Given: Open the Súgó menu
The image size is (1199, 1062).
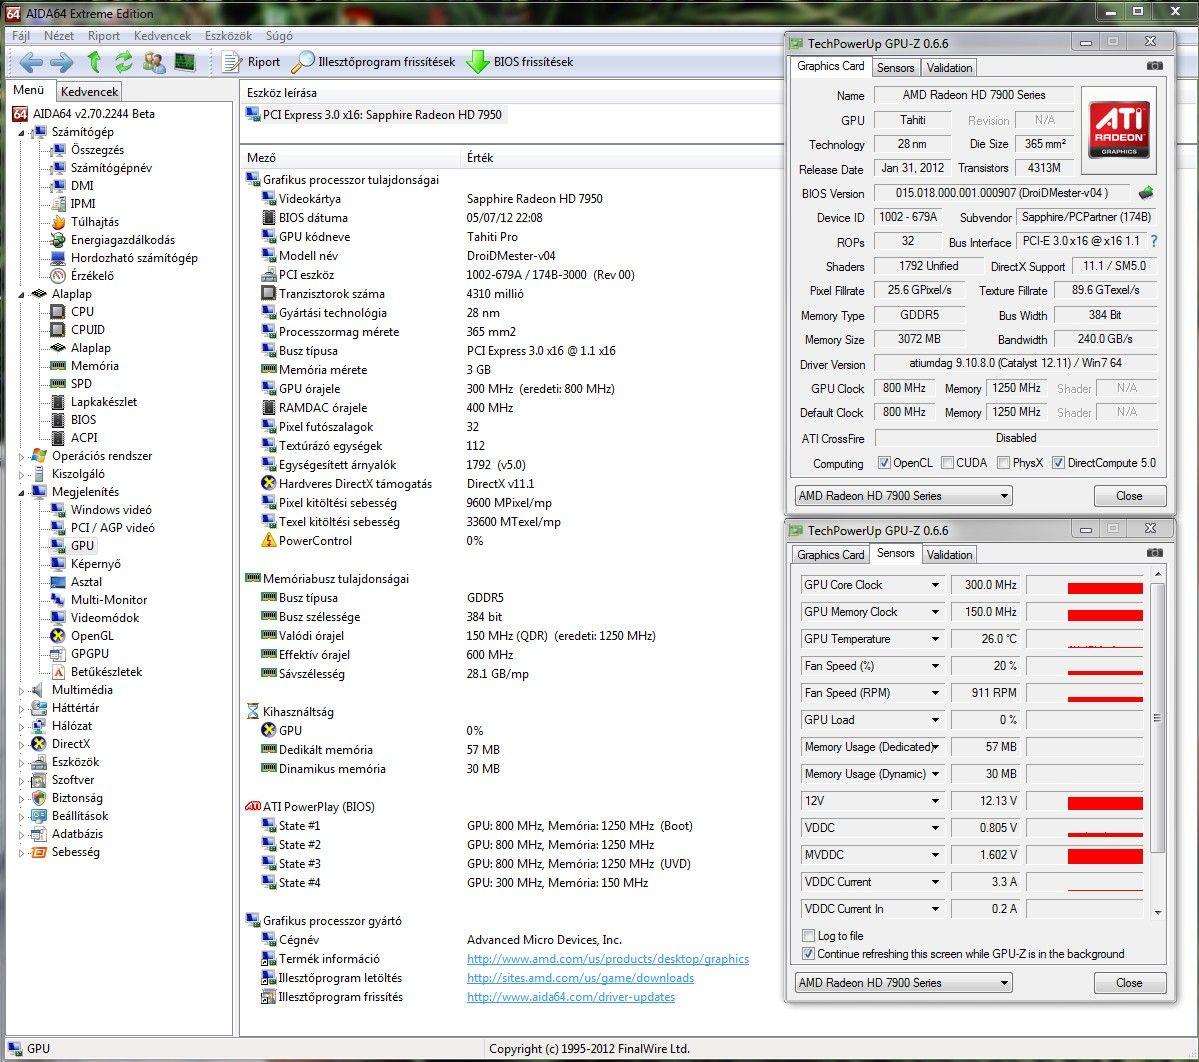Looking at the screenshot, I should (279, 36).
